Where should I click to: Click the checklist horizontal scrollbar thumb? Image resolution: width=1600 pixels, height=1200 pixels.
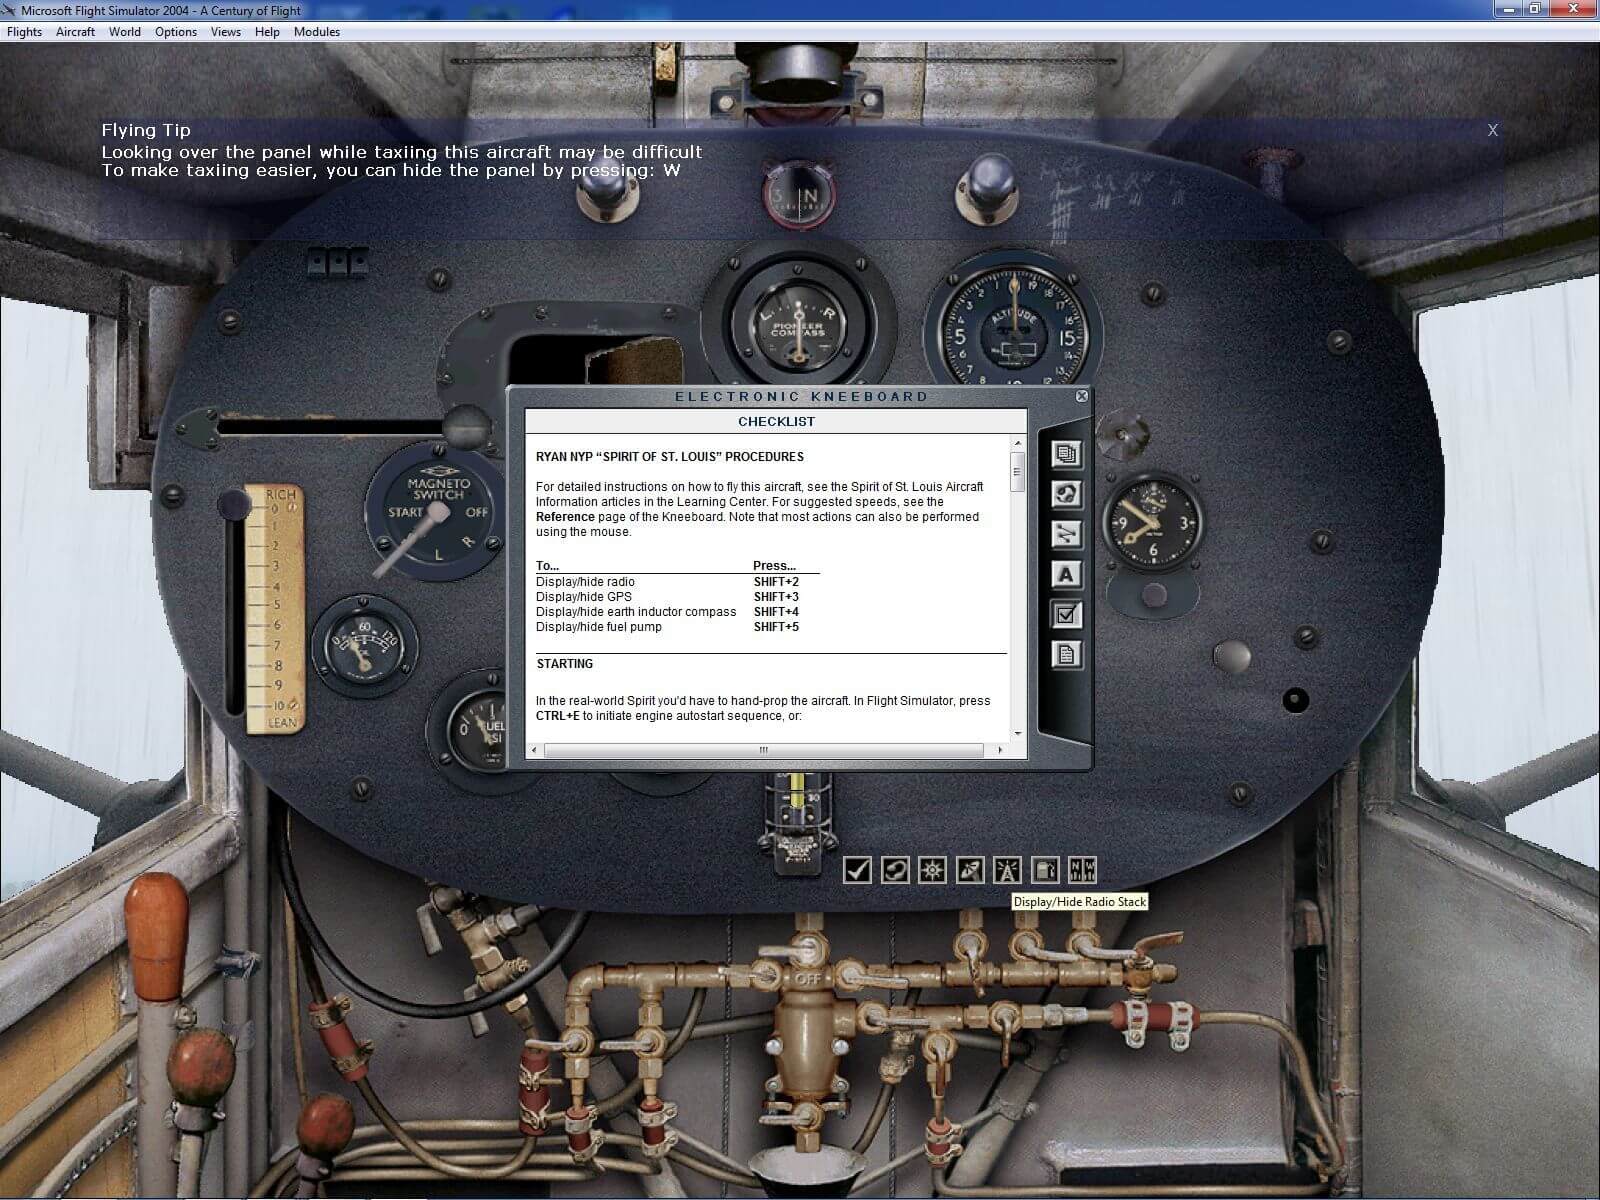coord(764,750)
